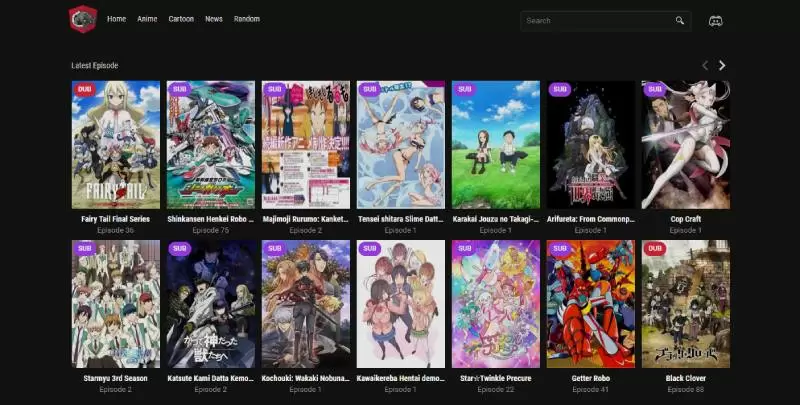800x405 pixels.
Task: Click the Latest Episode heading
Action: point(95,66)
